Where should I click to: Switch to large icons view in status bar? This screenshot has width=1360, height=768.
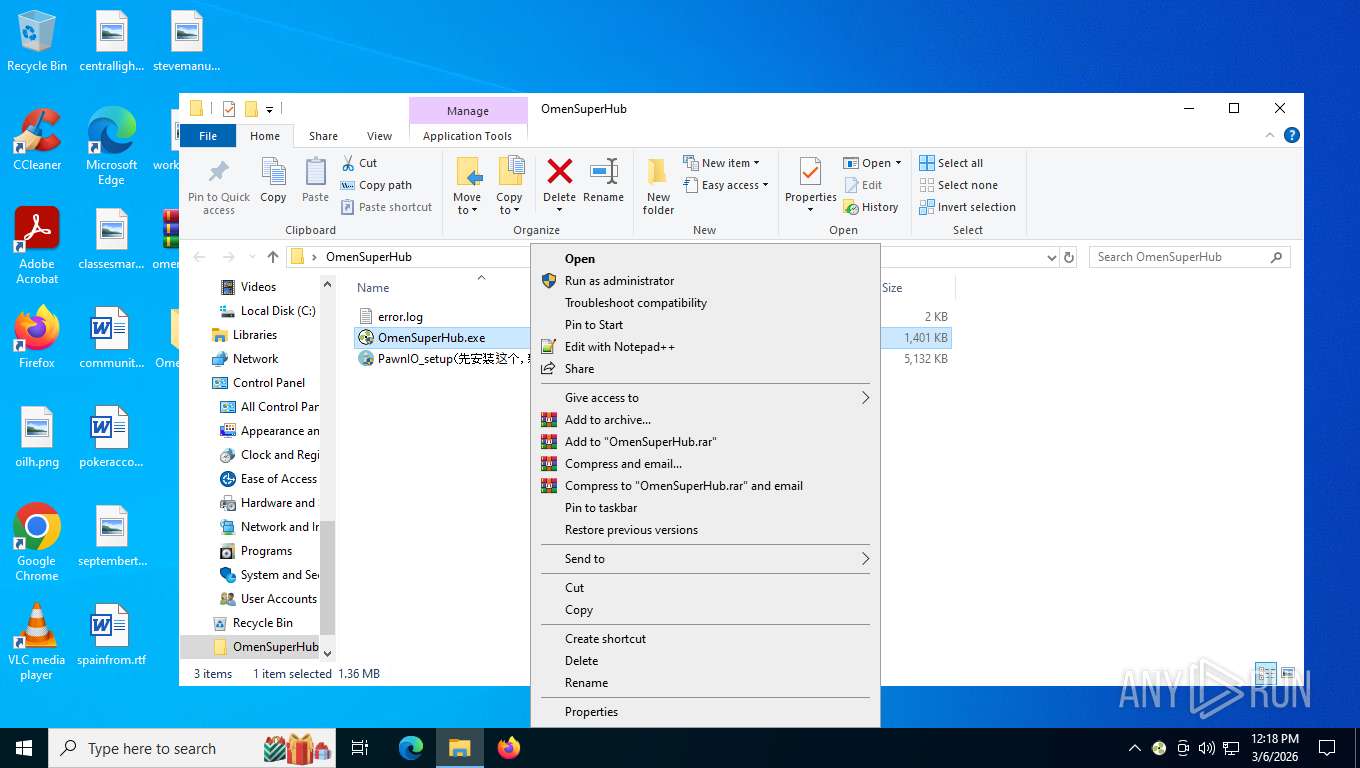pyautogui.click(x=1288, y=674)
